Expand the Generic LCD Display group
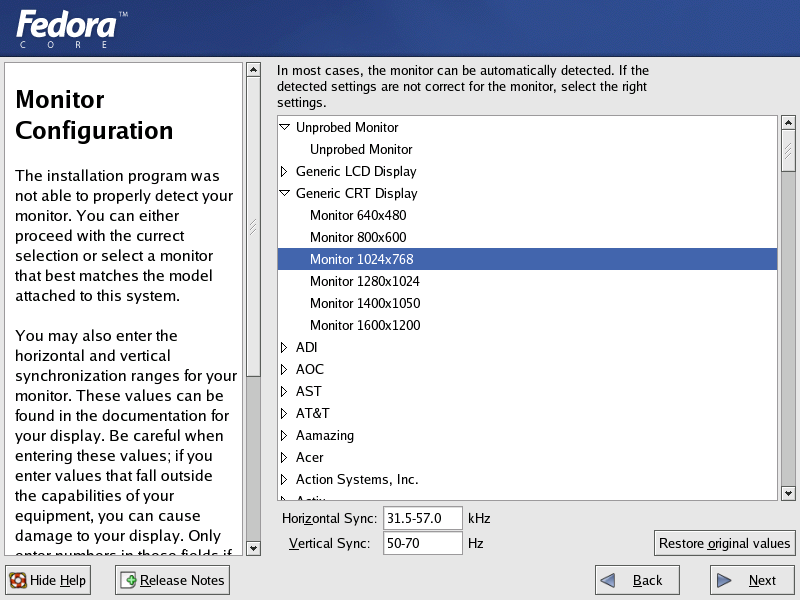The image size is (800, 600). [284, 171]
